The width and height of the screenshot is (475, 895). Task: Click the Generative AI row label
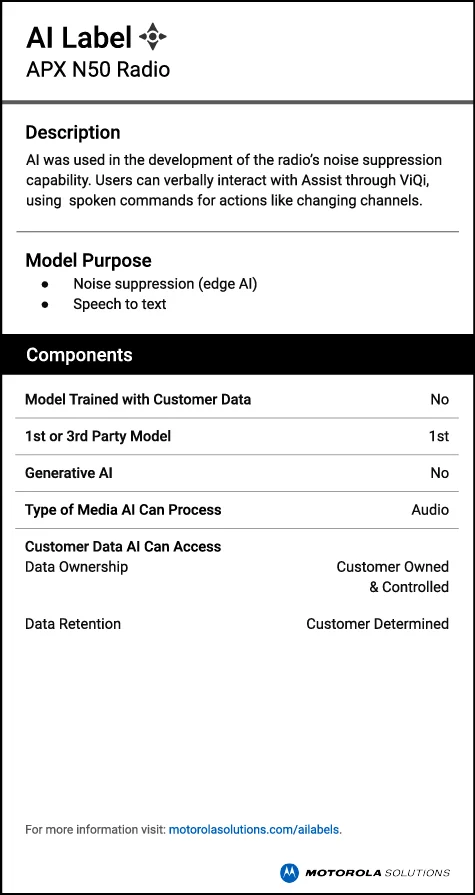[x=69, y=473]
